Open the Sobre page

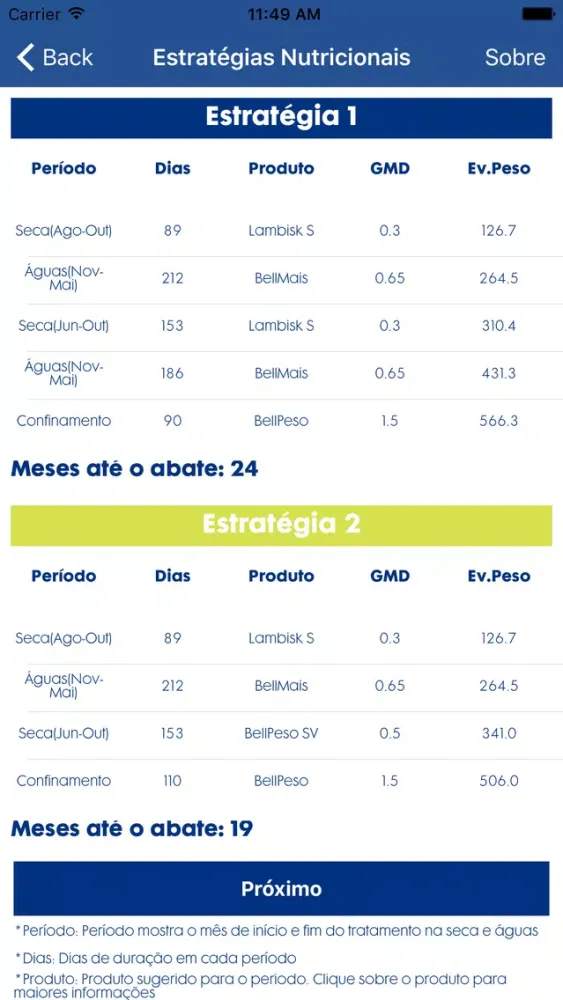coord(515,57)
